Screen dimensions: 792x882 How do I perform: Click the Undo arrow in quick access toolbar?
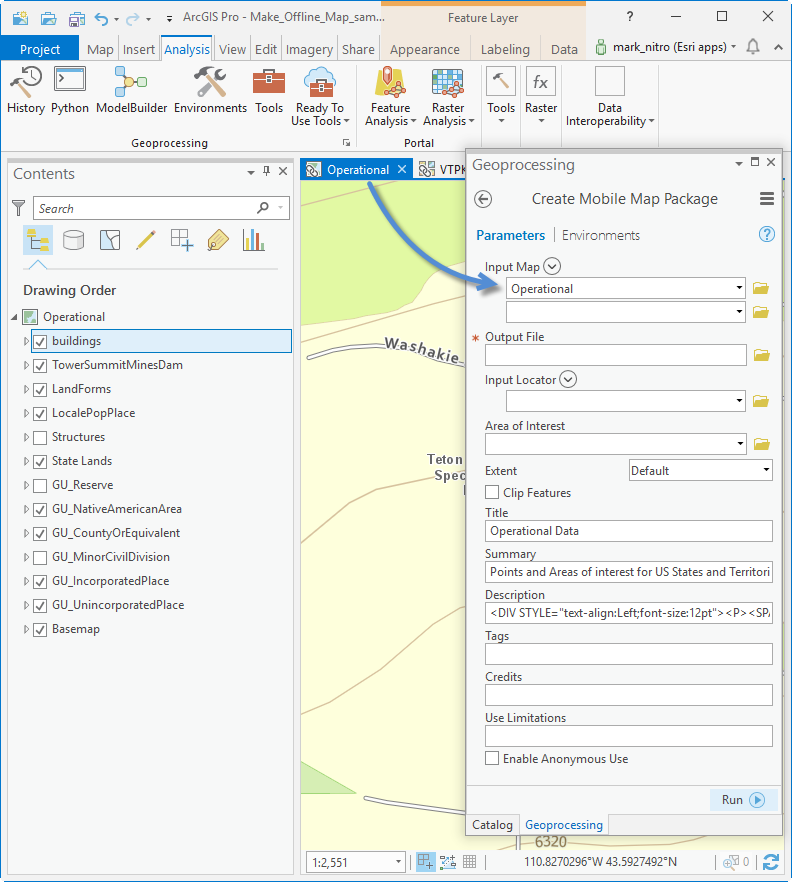(x=101, y=19)
